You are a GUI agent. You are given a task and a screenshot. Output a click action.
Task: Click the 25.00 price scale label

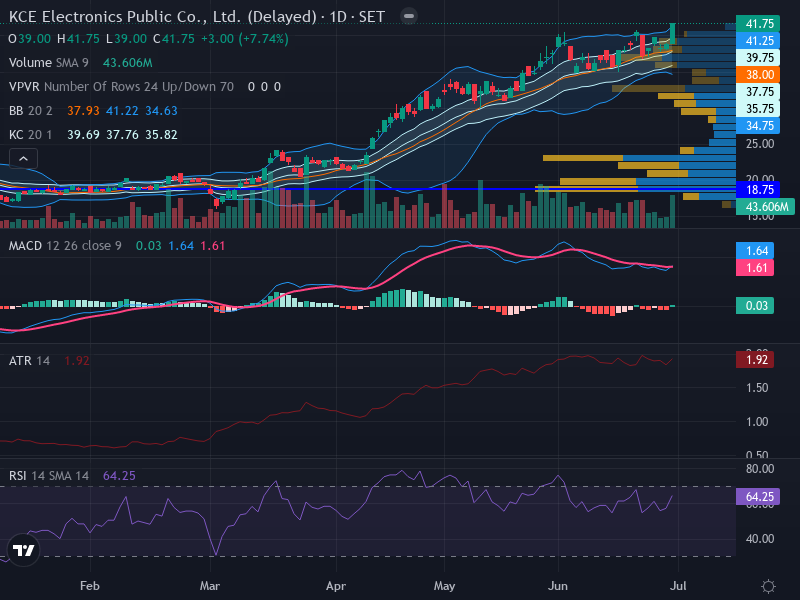[760, 144]
